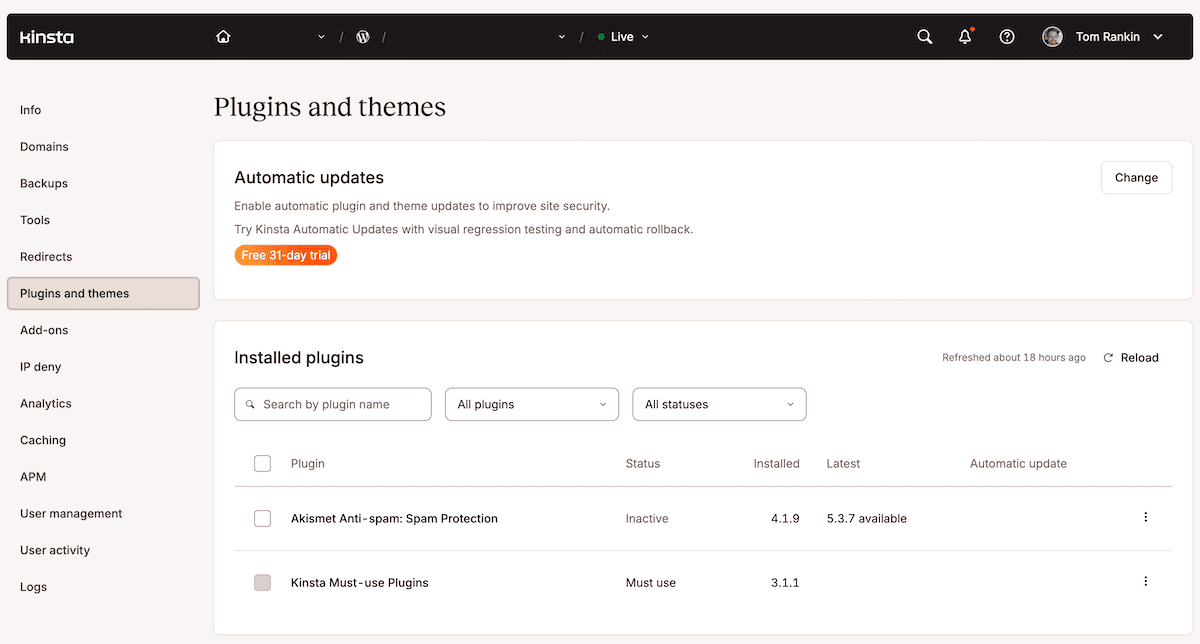Click the Inactive status text

[647, 518]
